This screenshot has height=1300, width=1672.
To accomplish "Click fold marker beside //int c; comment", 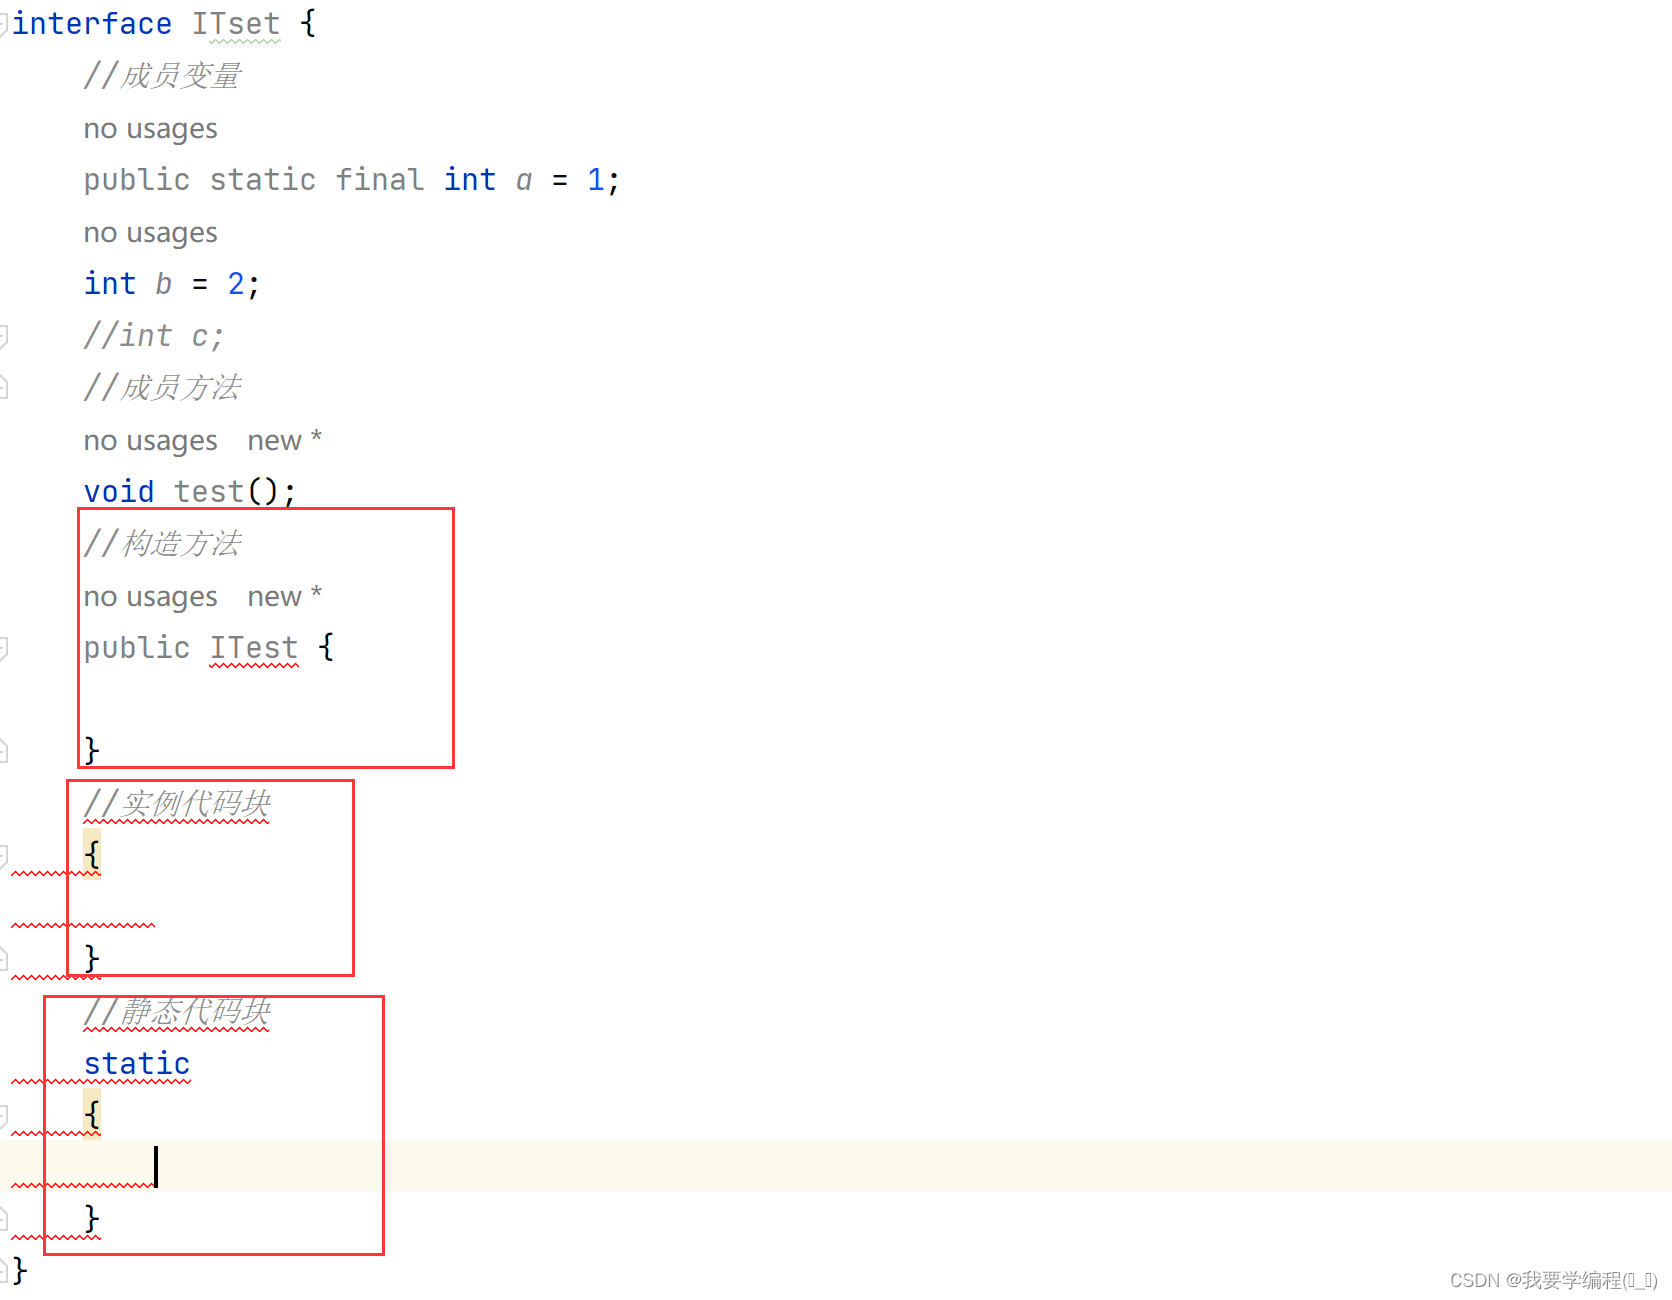I will [3, 335].
